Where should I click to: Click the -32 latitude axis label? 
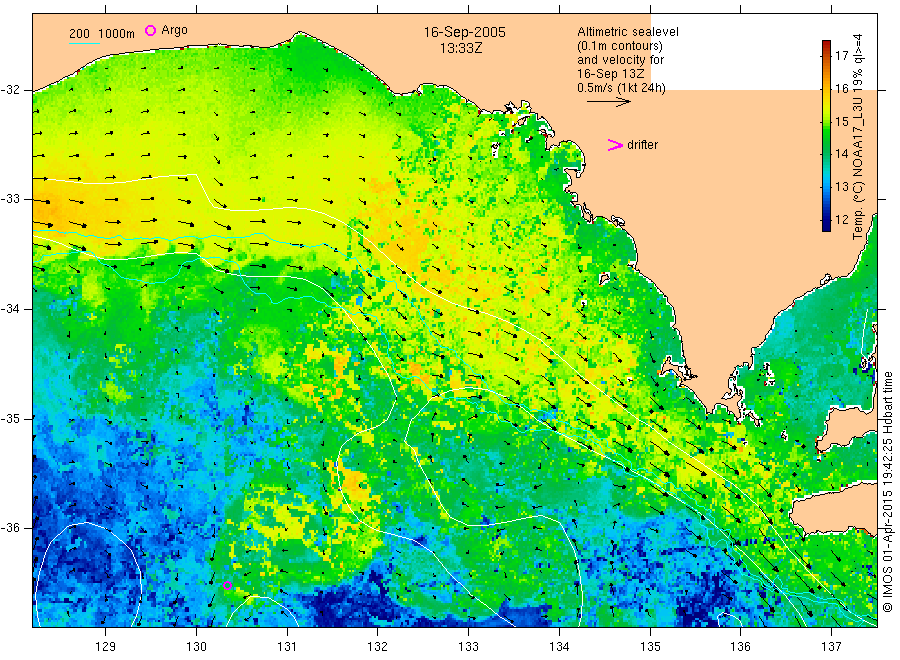point(11,90)
